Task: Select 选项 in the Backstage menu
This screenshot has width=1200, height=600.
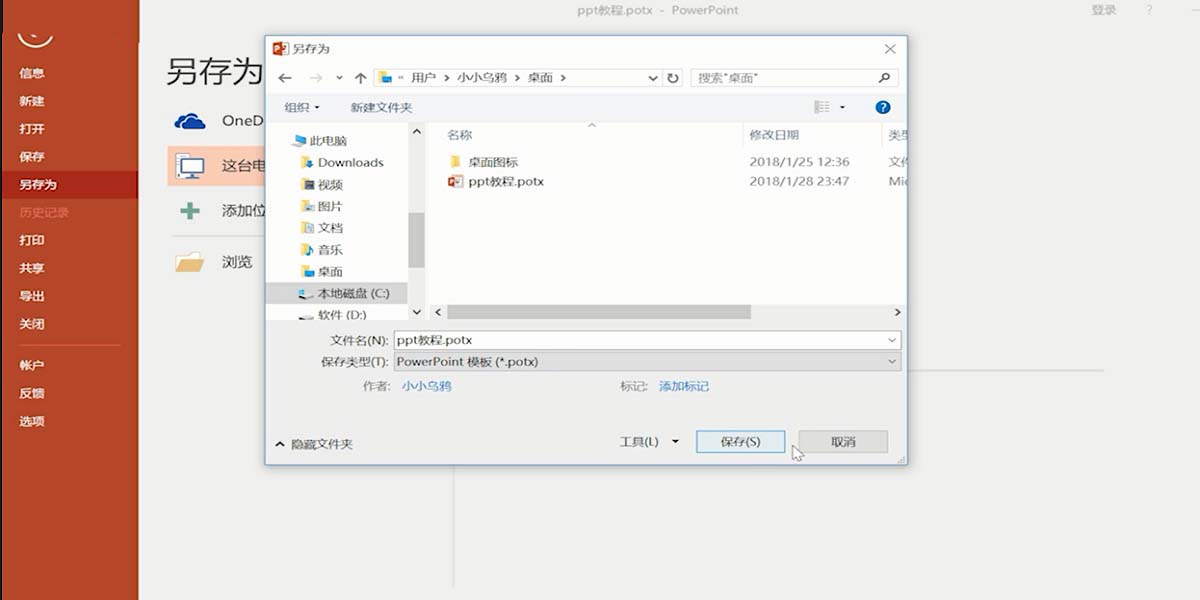Action: pos(32,421)
